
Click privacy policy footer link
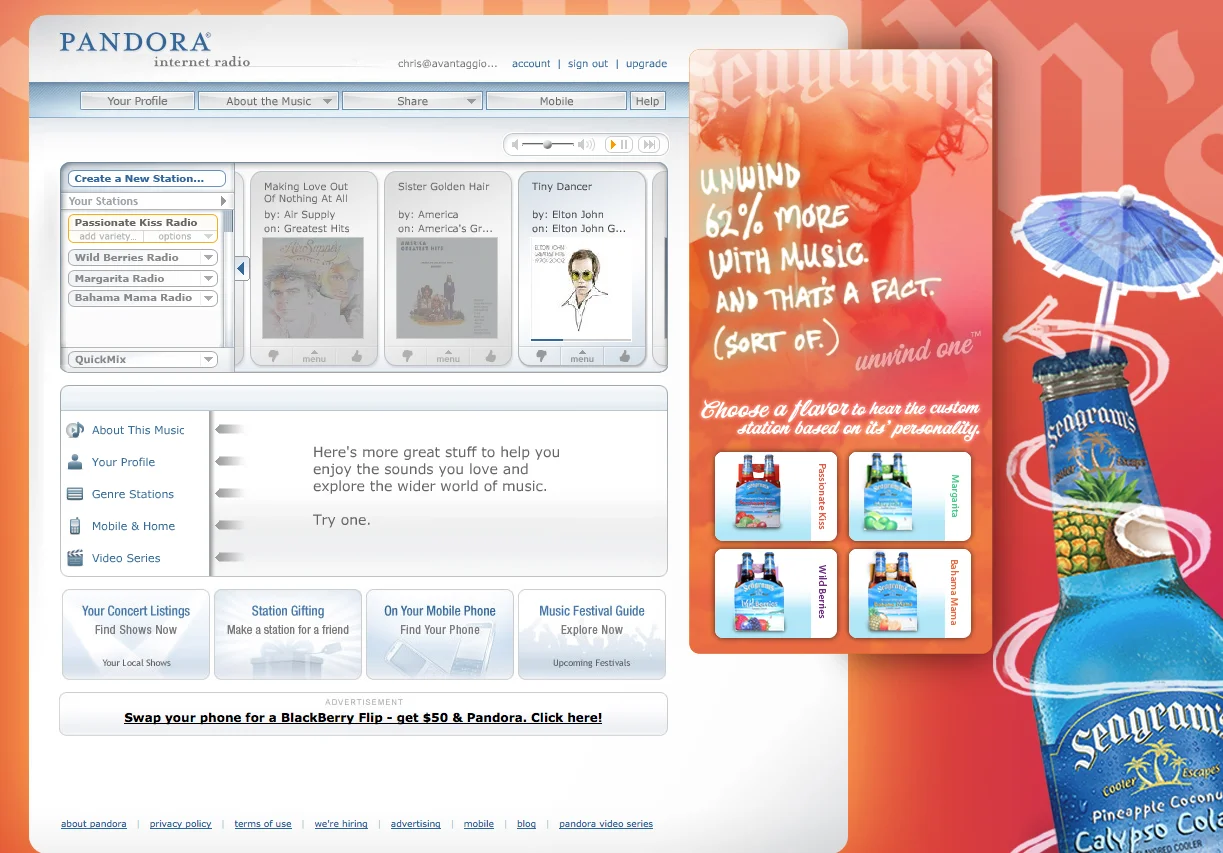click(x=181, y=824)
